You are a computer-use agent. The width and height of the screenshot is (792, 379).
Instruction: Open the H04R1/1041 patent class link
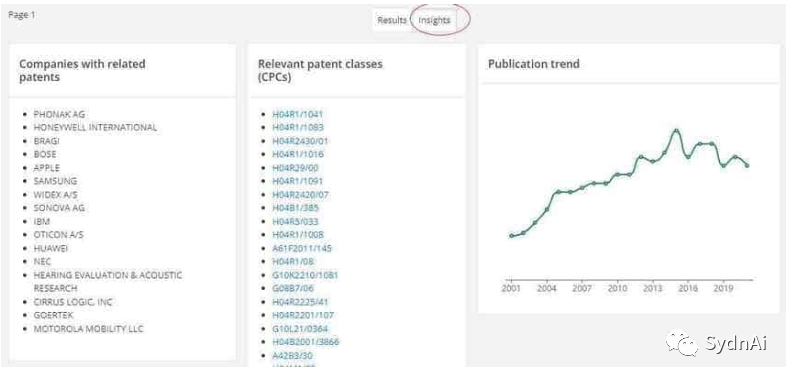coord(298,114)
